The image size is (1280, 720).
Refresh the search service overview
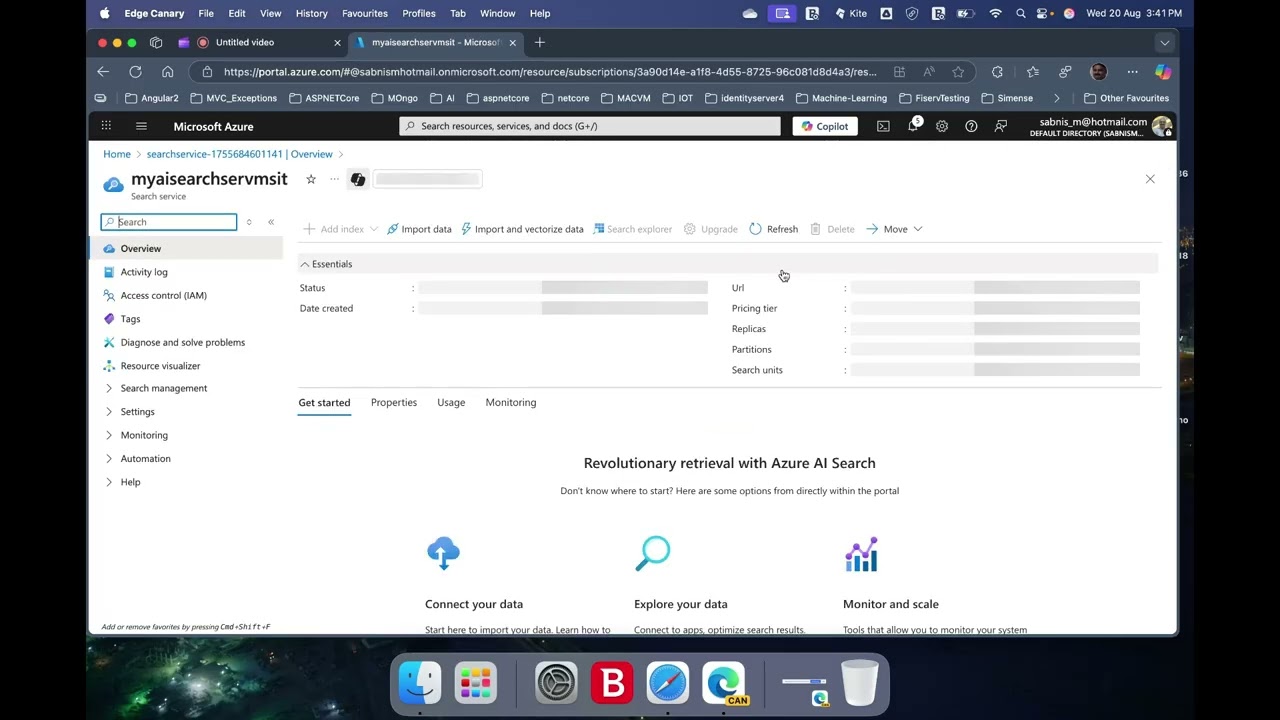click(773, 229)
